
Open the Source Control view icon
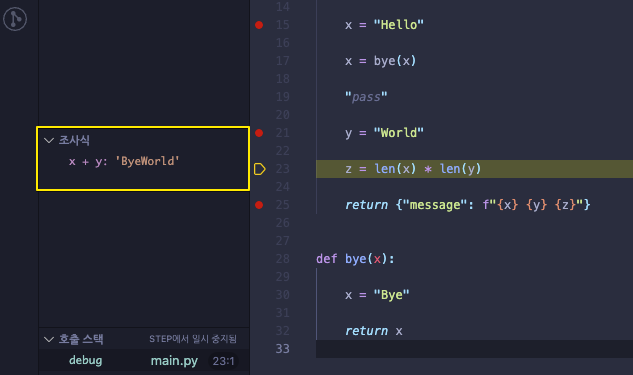click(x=15, y=19)
